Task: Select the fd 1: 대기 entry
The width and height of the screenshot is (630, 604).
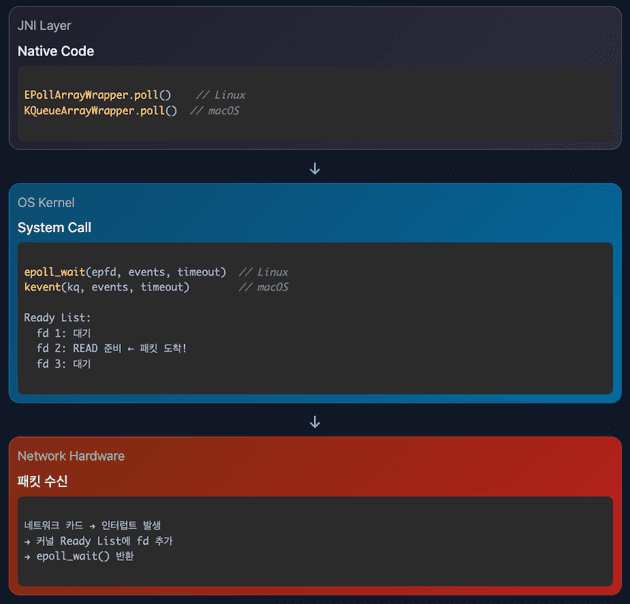Action: tap(63, 333)
